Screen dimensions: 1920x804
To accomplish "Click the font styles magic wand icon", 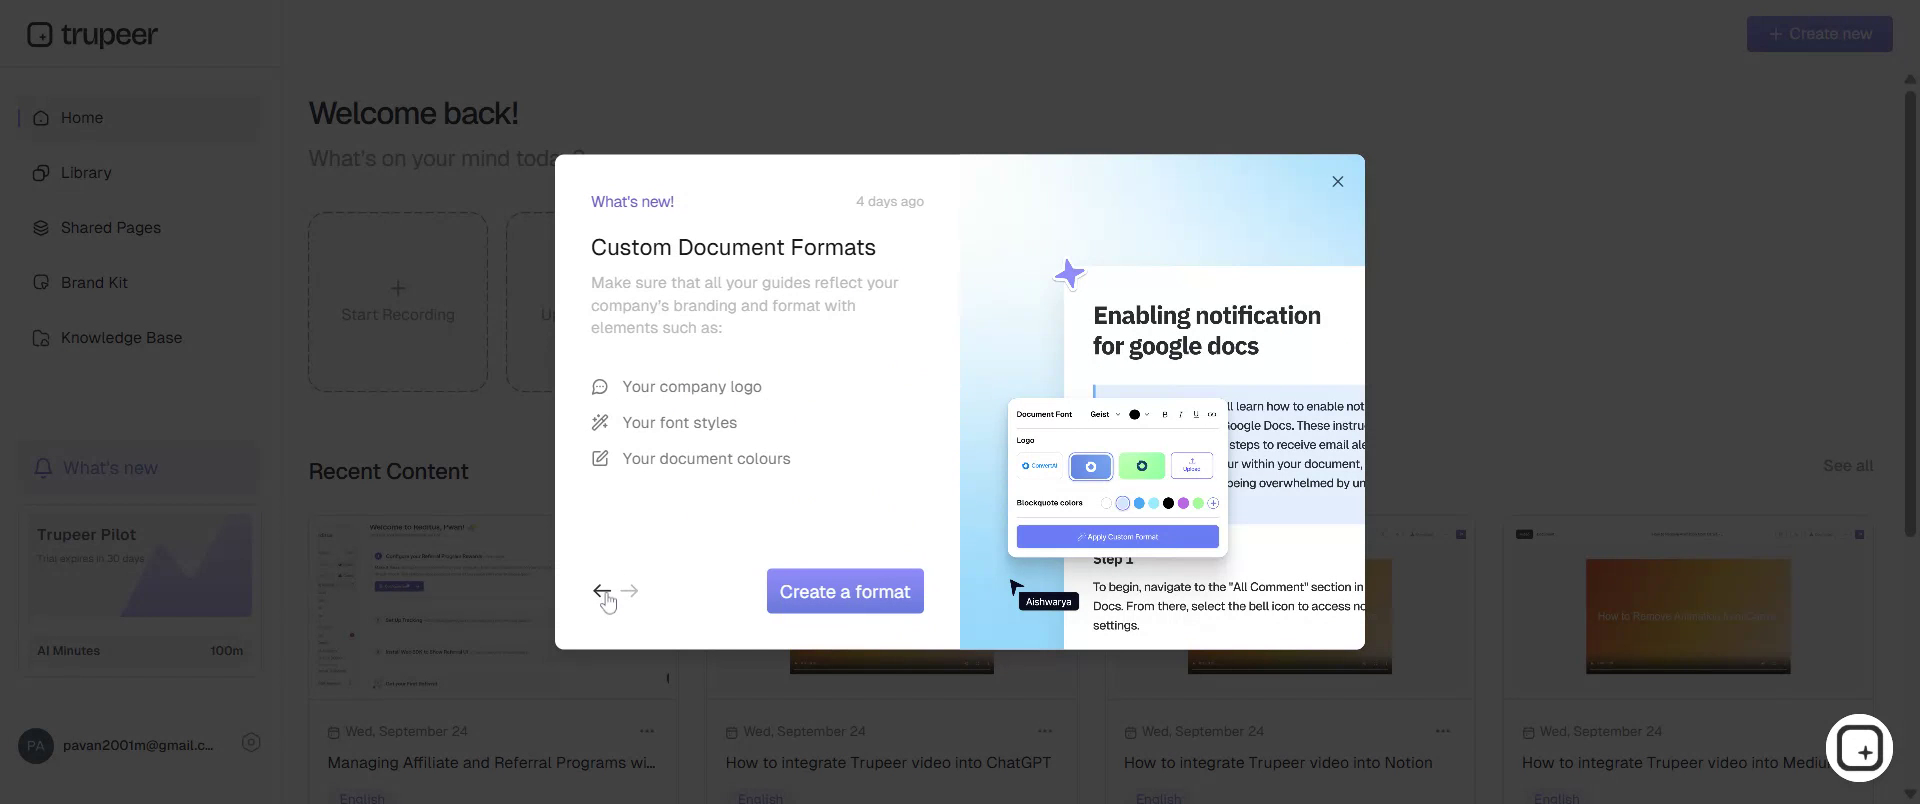I will [x=600, y=423].
